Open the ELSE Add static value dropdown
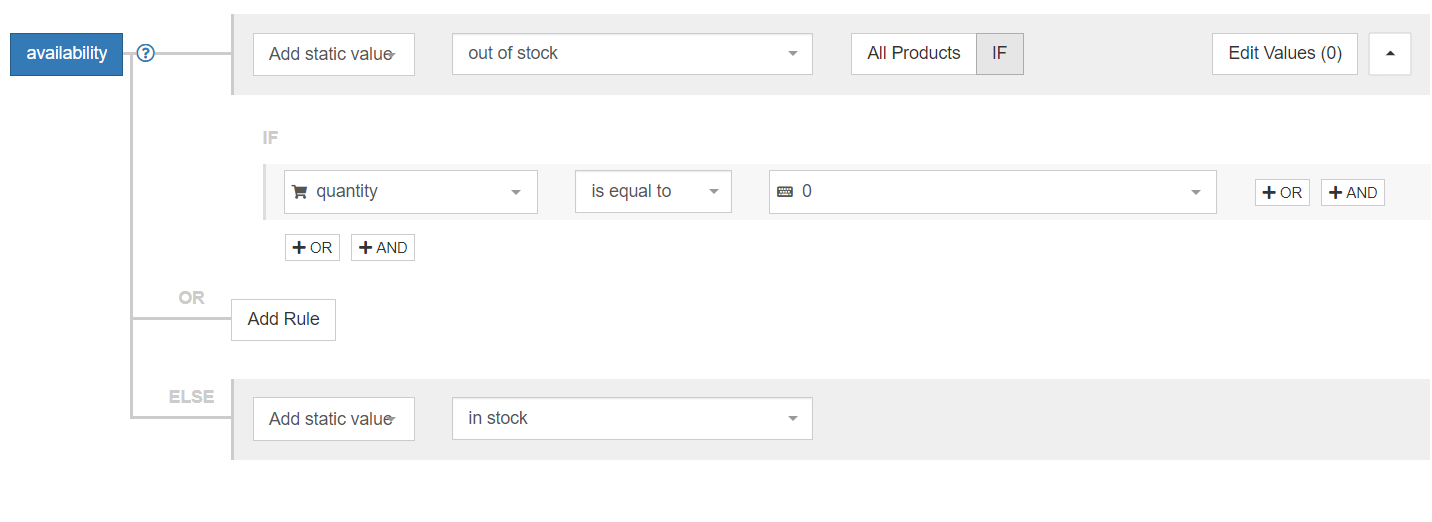Screen dimensions: 1432x522 [x=333, y=419]
